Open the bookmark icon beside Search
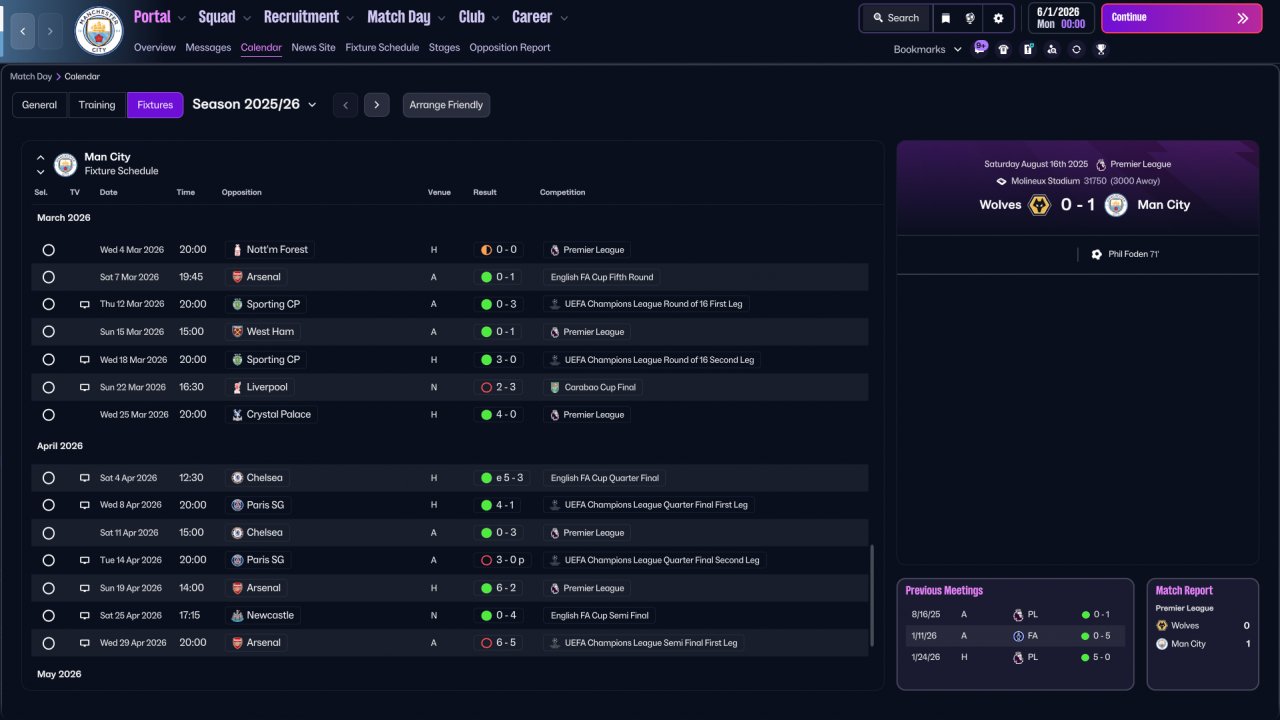1280x720 pixels. 945,18
